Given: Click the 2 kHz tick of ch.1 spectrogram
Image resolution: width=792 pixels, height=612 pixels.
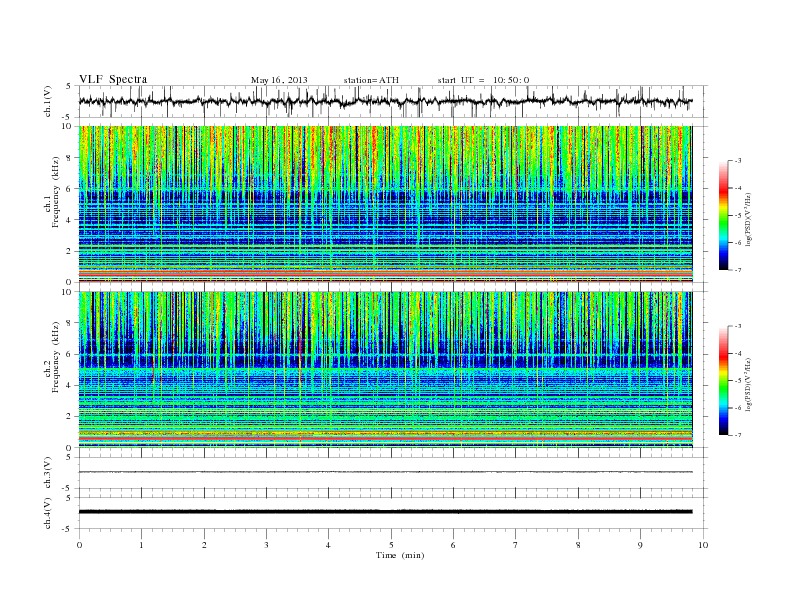Looking at the screenshot, I should click(x=69, y=251).
